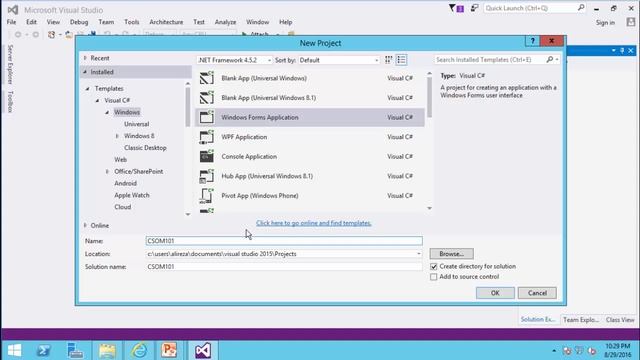Select the Web tree item

[x=120, y=160]
